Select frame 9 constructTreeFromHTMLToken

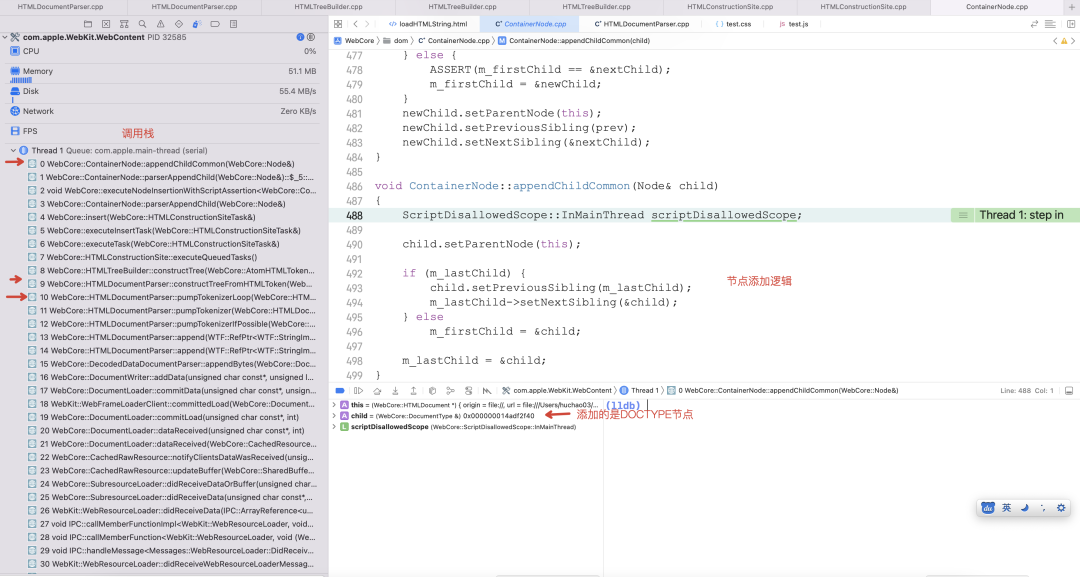coord(172,284)
